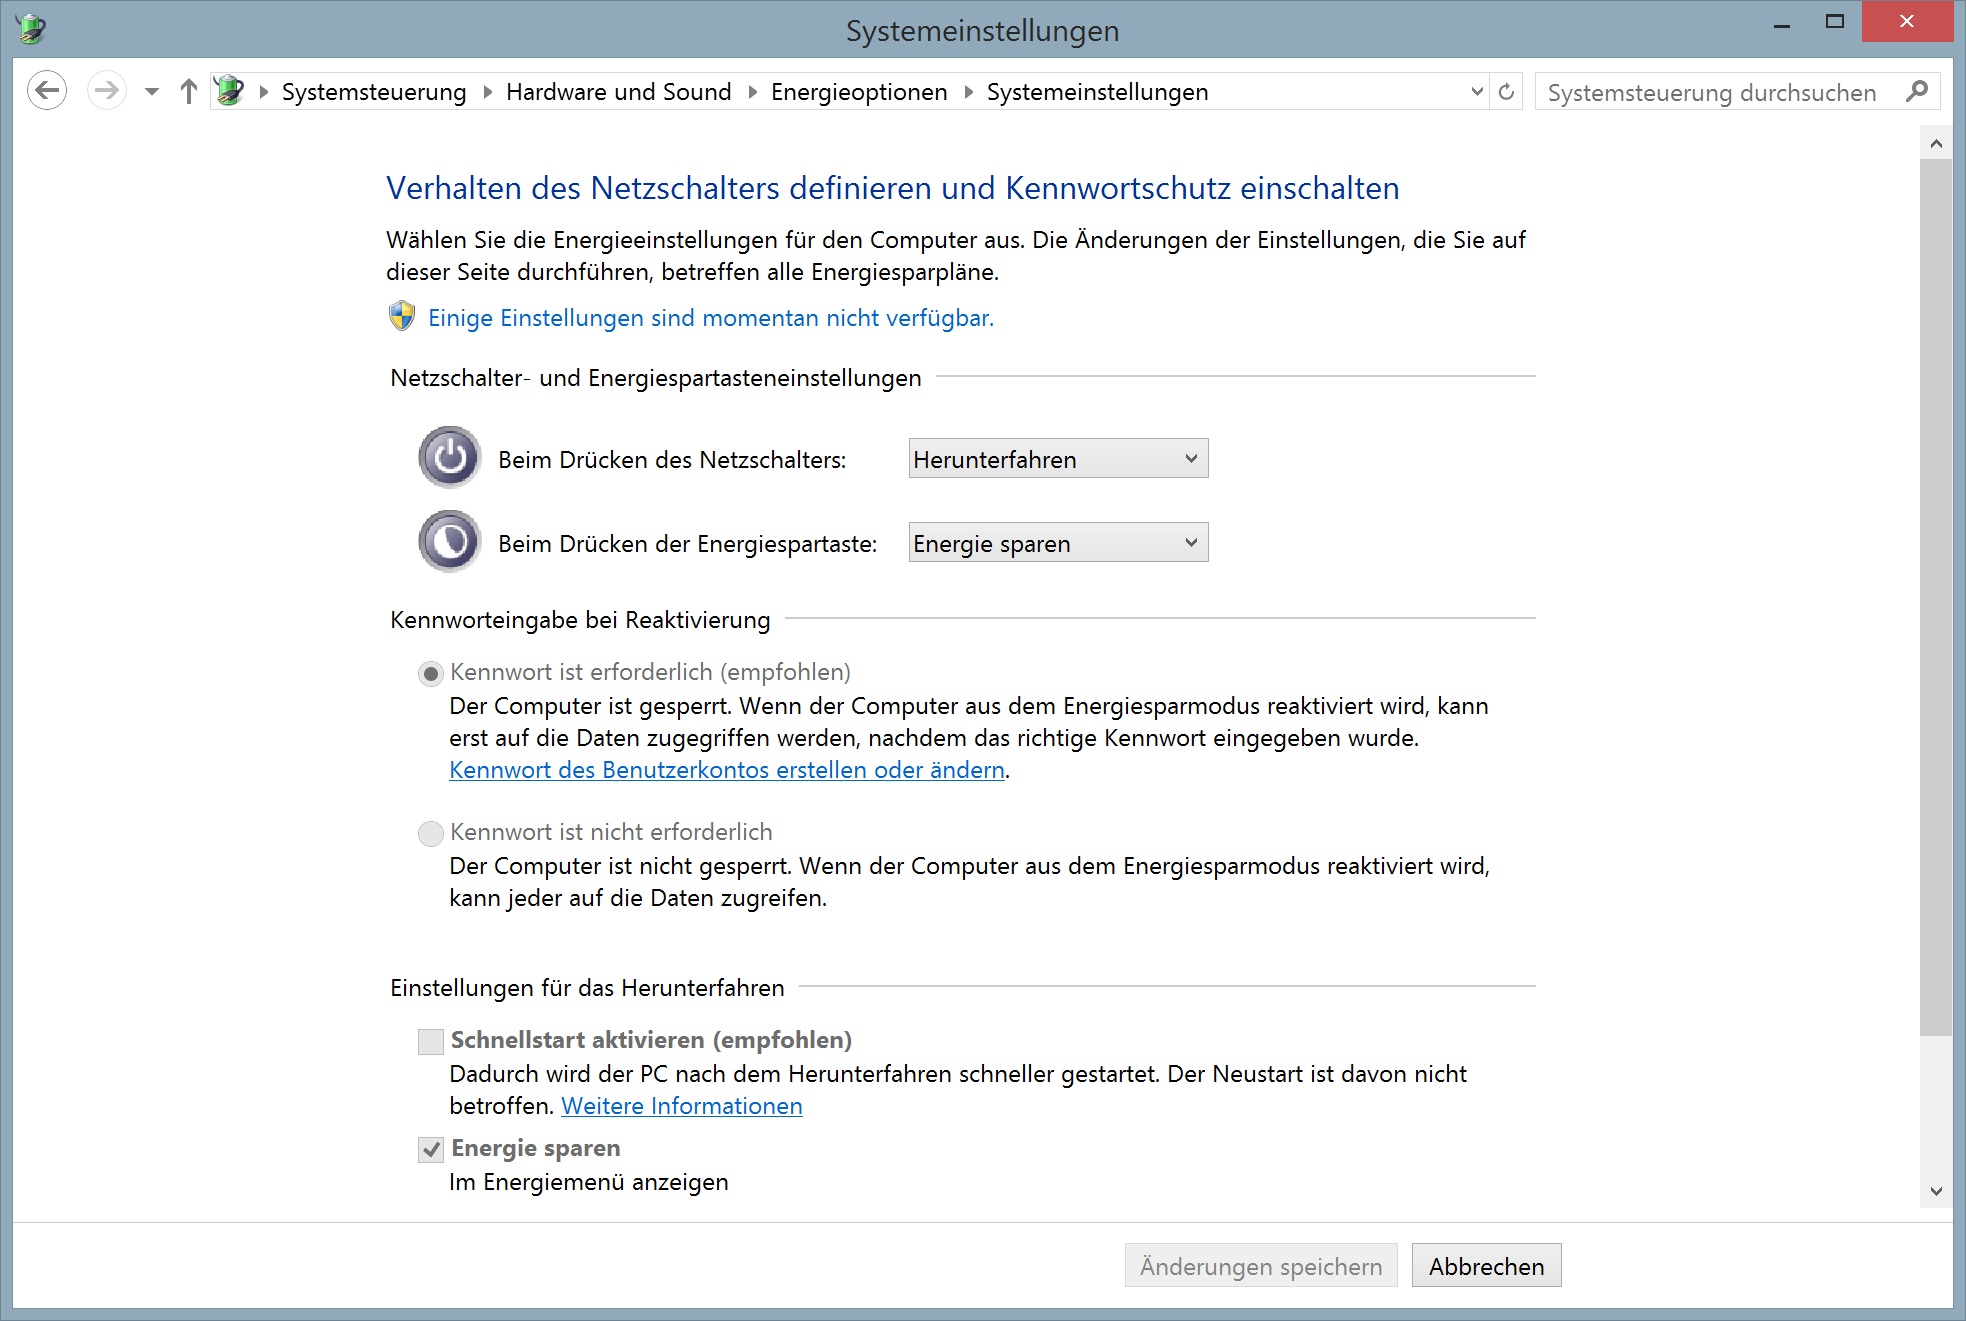Image resolution: width=1966 pixels, height=1321 pixels.
Task: Expand recent locations dropdown arrow
Action: tap(152, 92)
